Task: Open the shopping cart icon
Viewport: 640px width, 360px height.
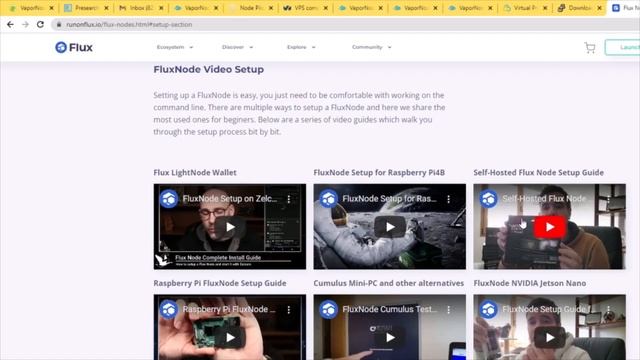Action: pyautogui.click(x=589, y=48)
